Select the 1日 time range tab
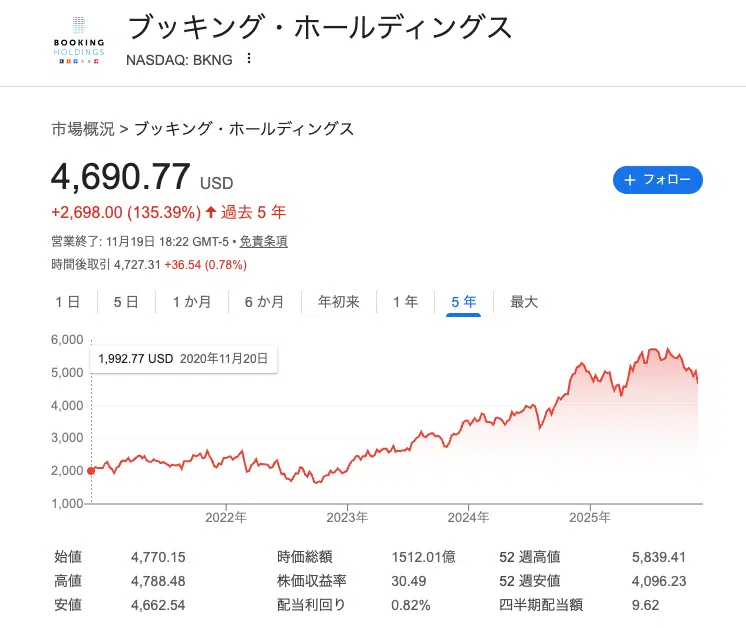Image resolution: width=746 pixels, height=628 pixels. (x=67, y=302)
